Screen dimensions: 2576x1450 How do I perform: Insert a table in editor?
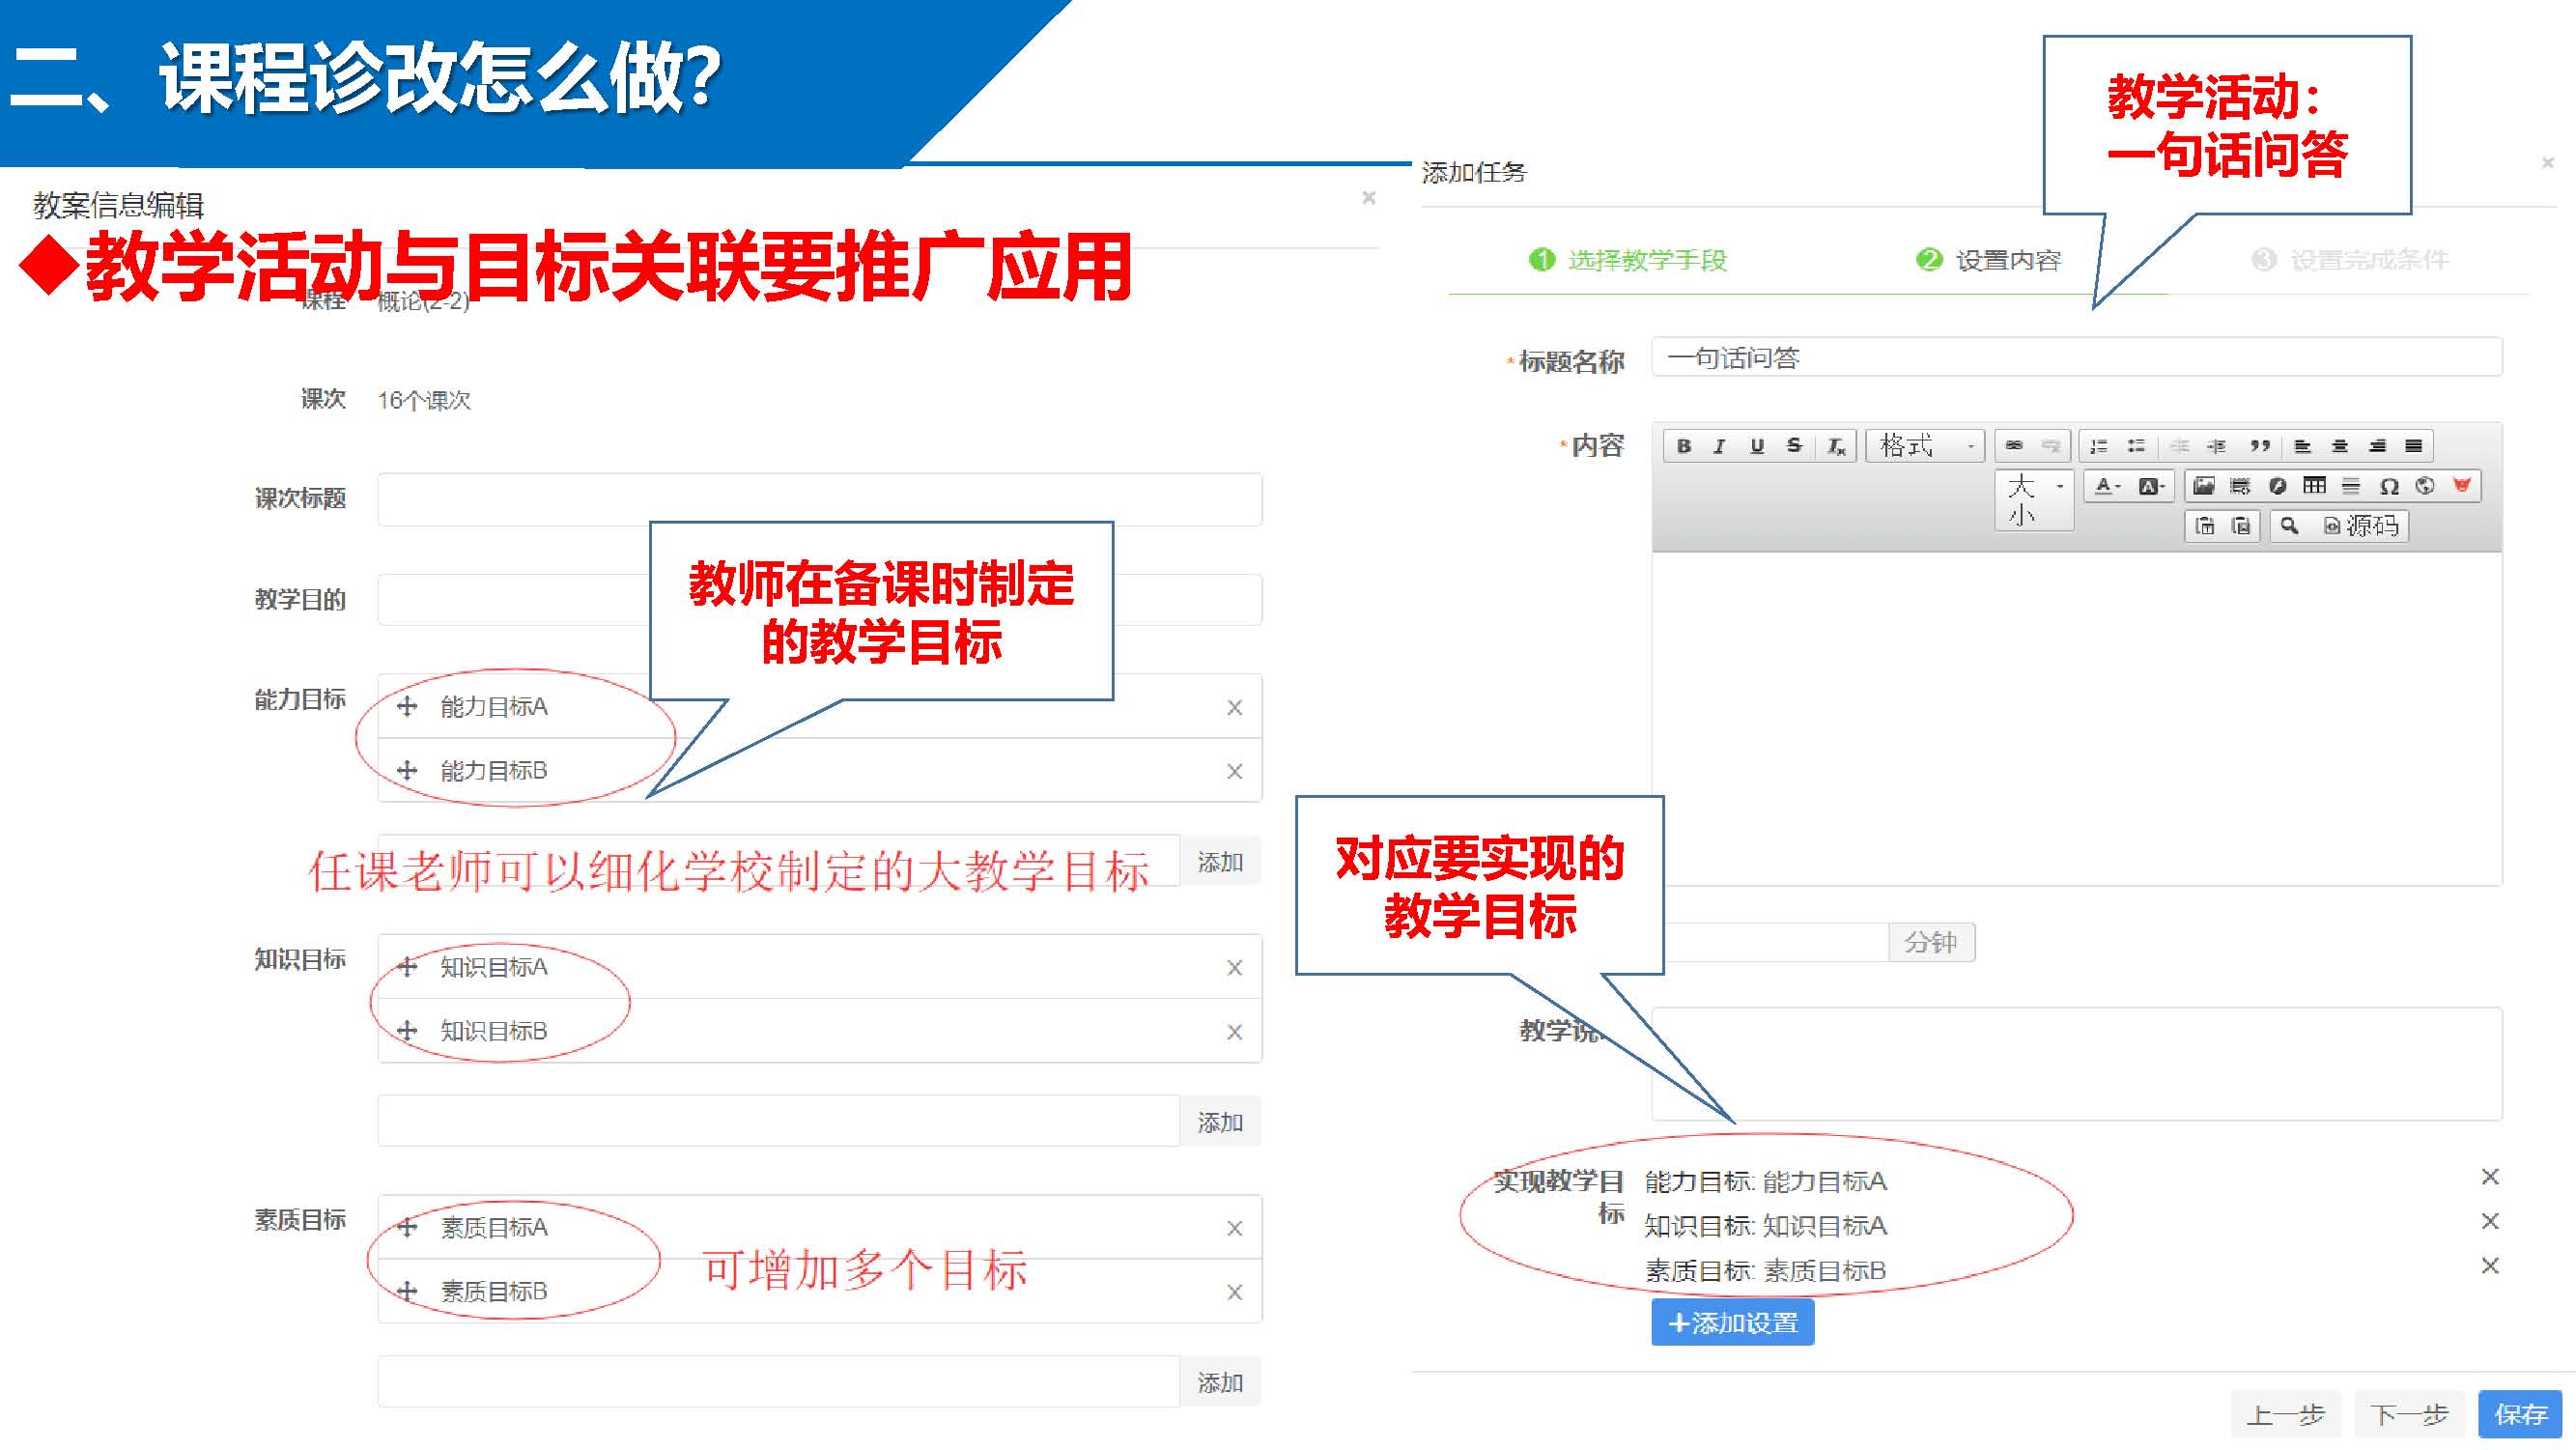pyautogui.click(x=2314, y=486)
